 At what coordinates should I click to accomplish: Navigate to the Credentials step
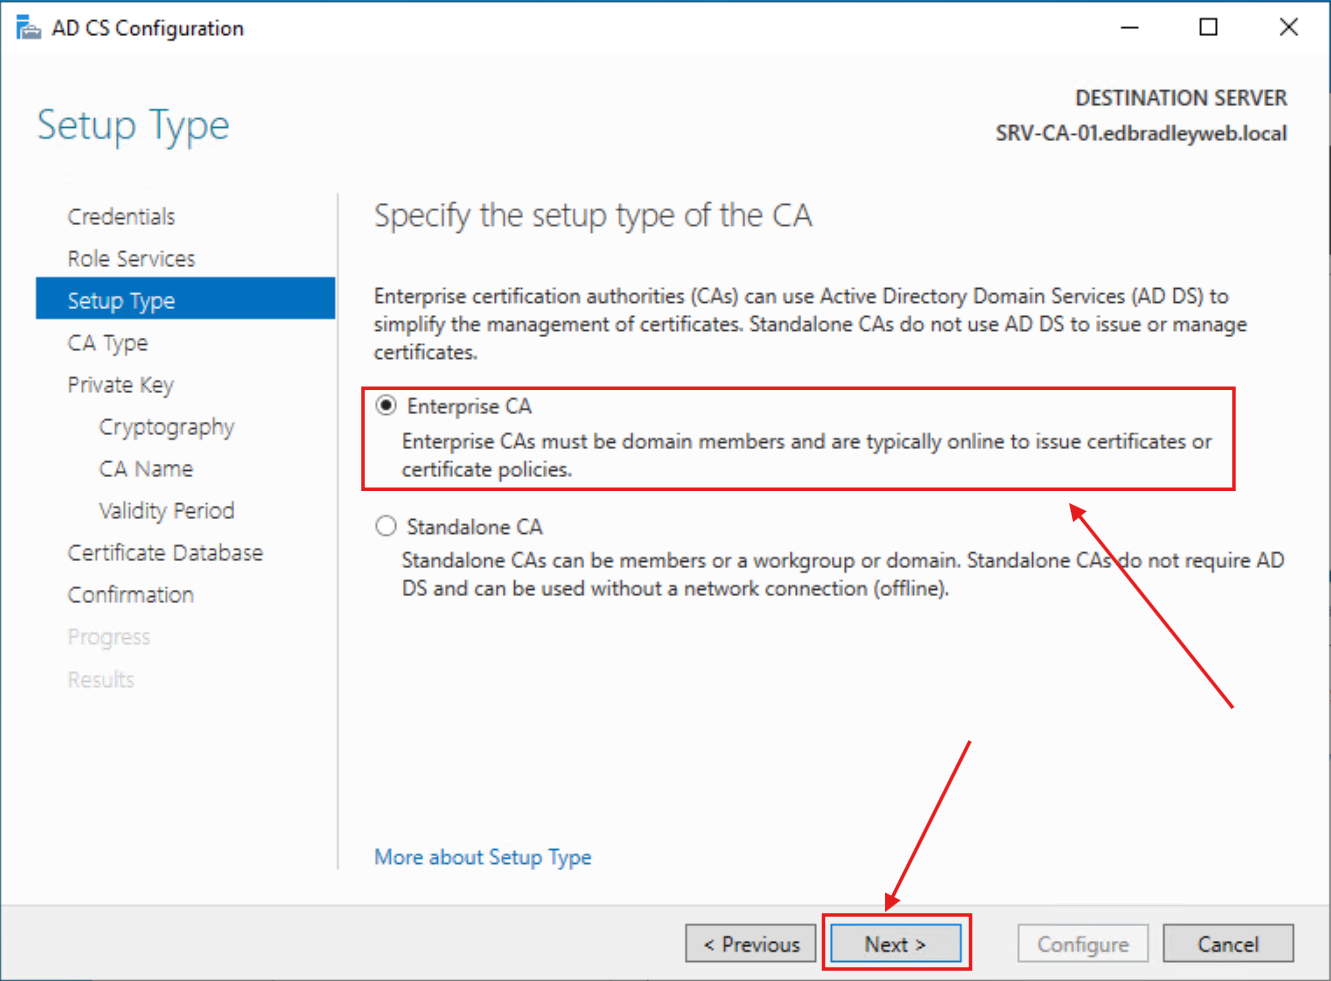tap(121, 215)
